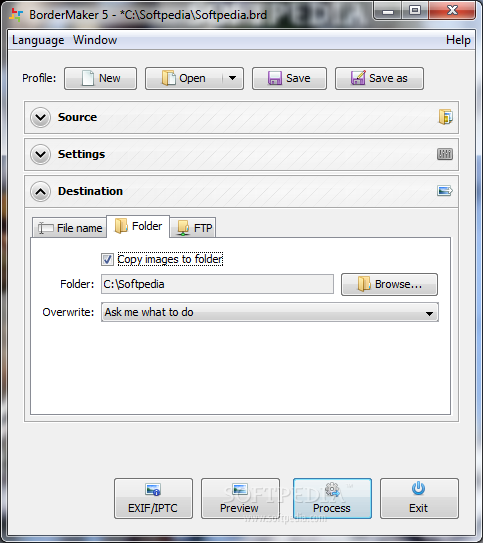Select the Folder tab
Screen dimensions: 483x543
pyautogui.click(x=138, y=226)
